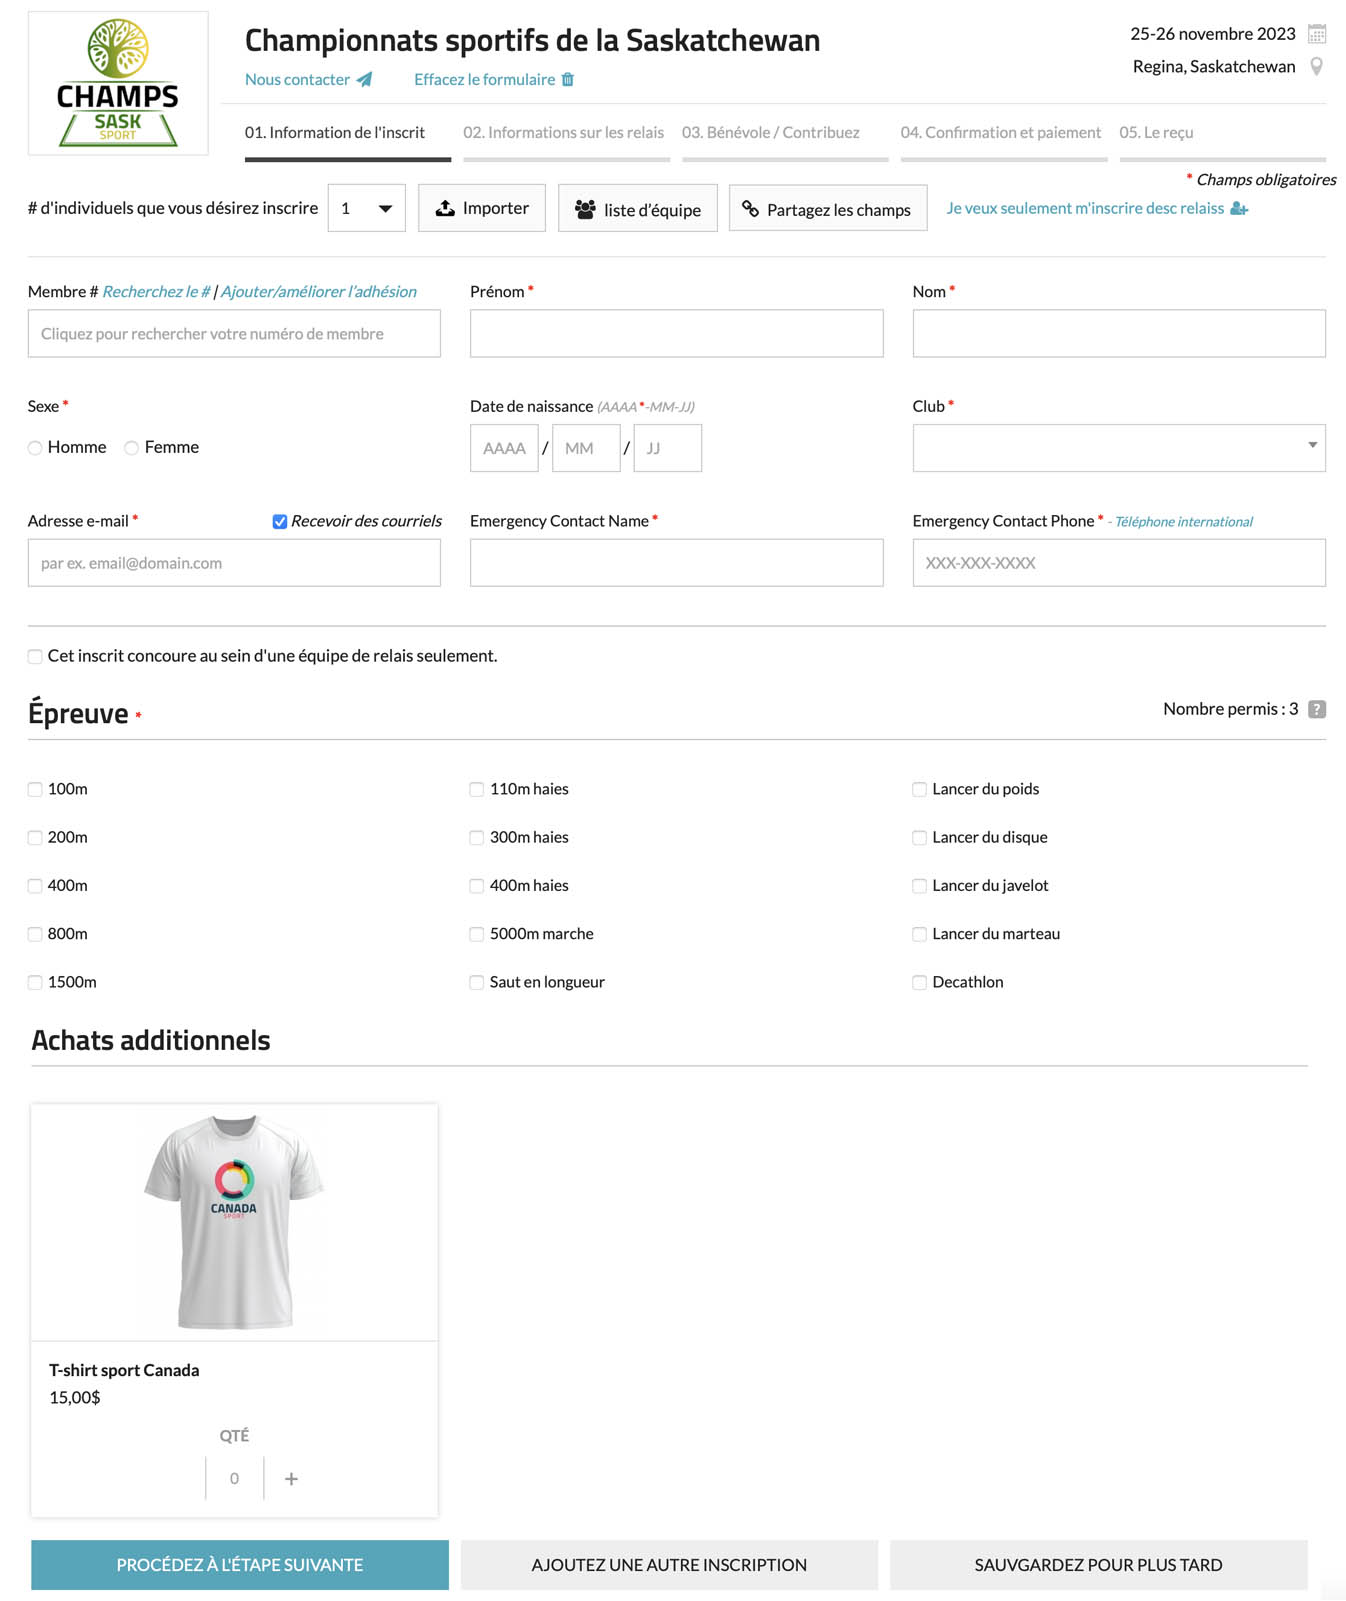Click the group icon on liste d'équipe
This screenshot has width=1346, height=1601.
585,209
